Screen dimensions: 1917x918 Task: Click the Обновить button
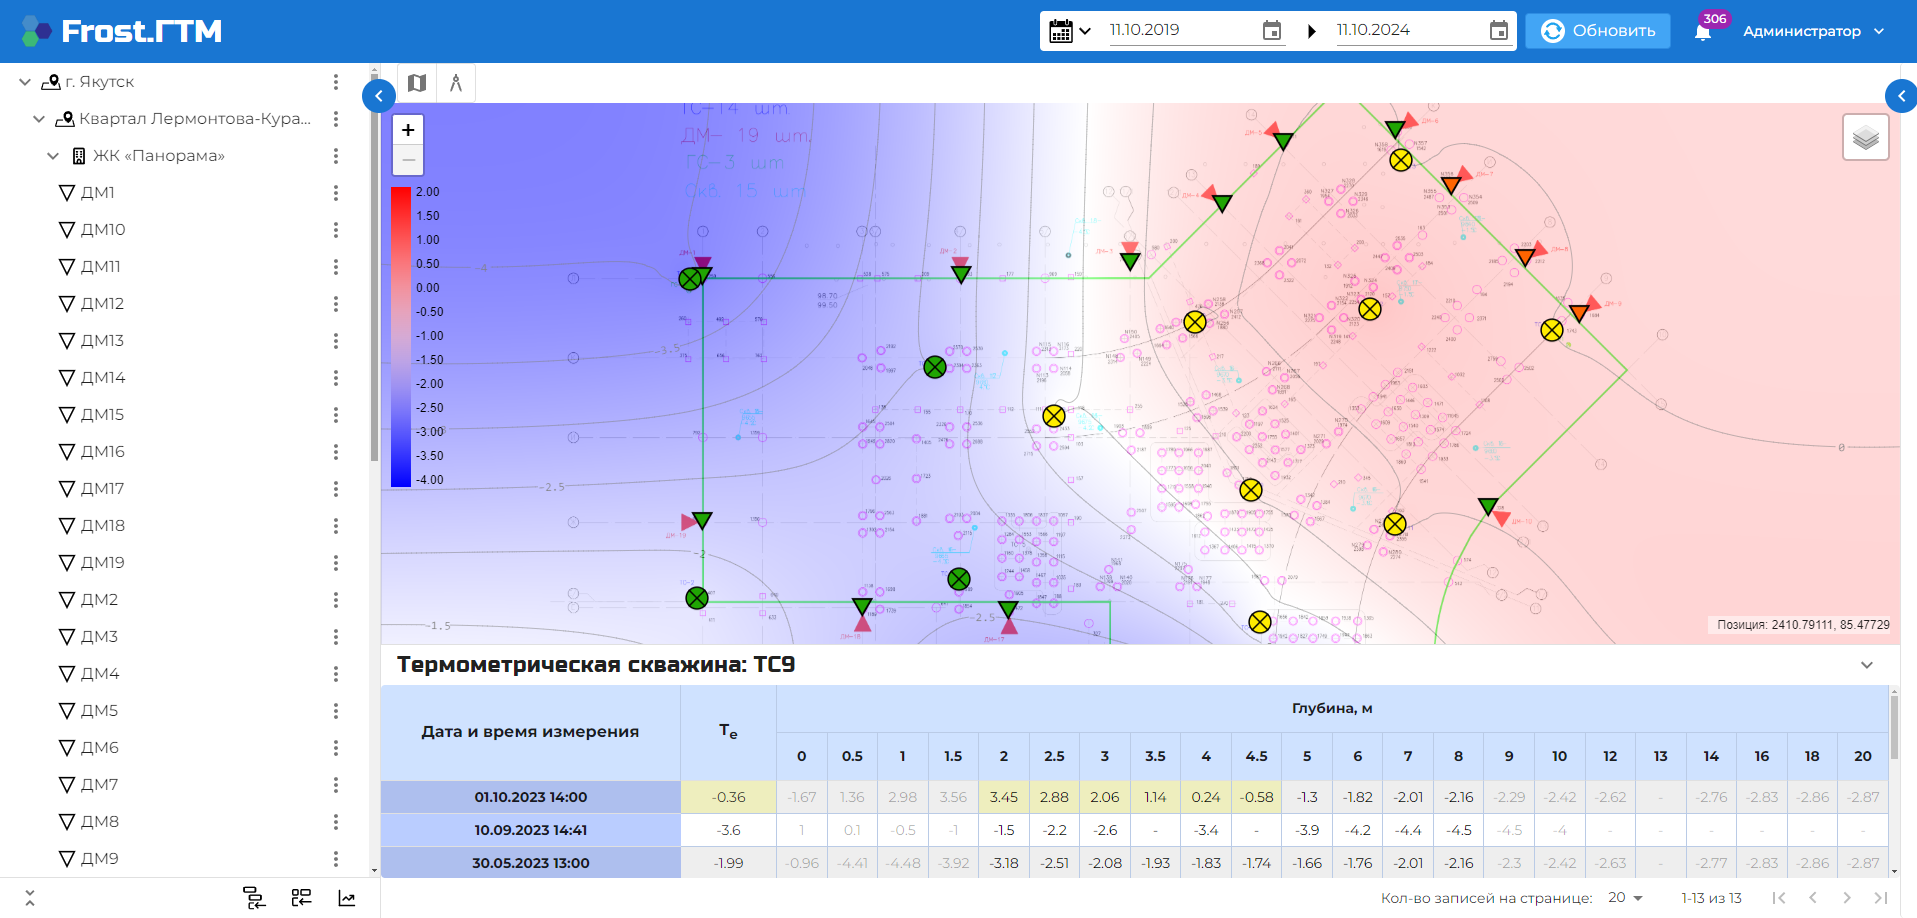[x=1597, y=31]
